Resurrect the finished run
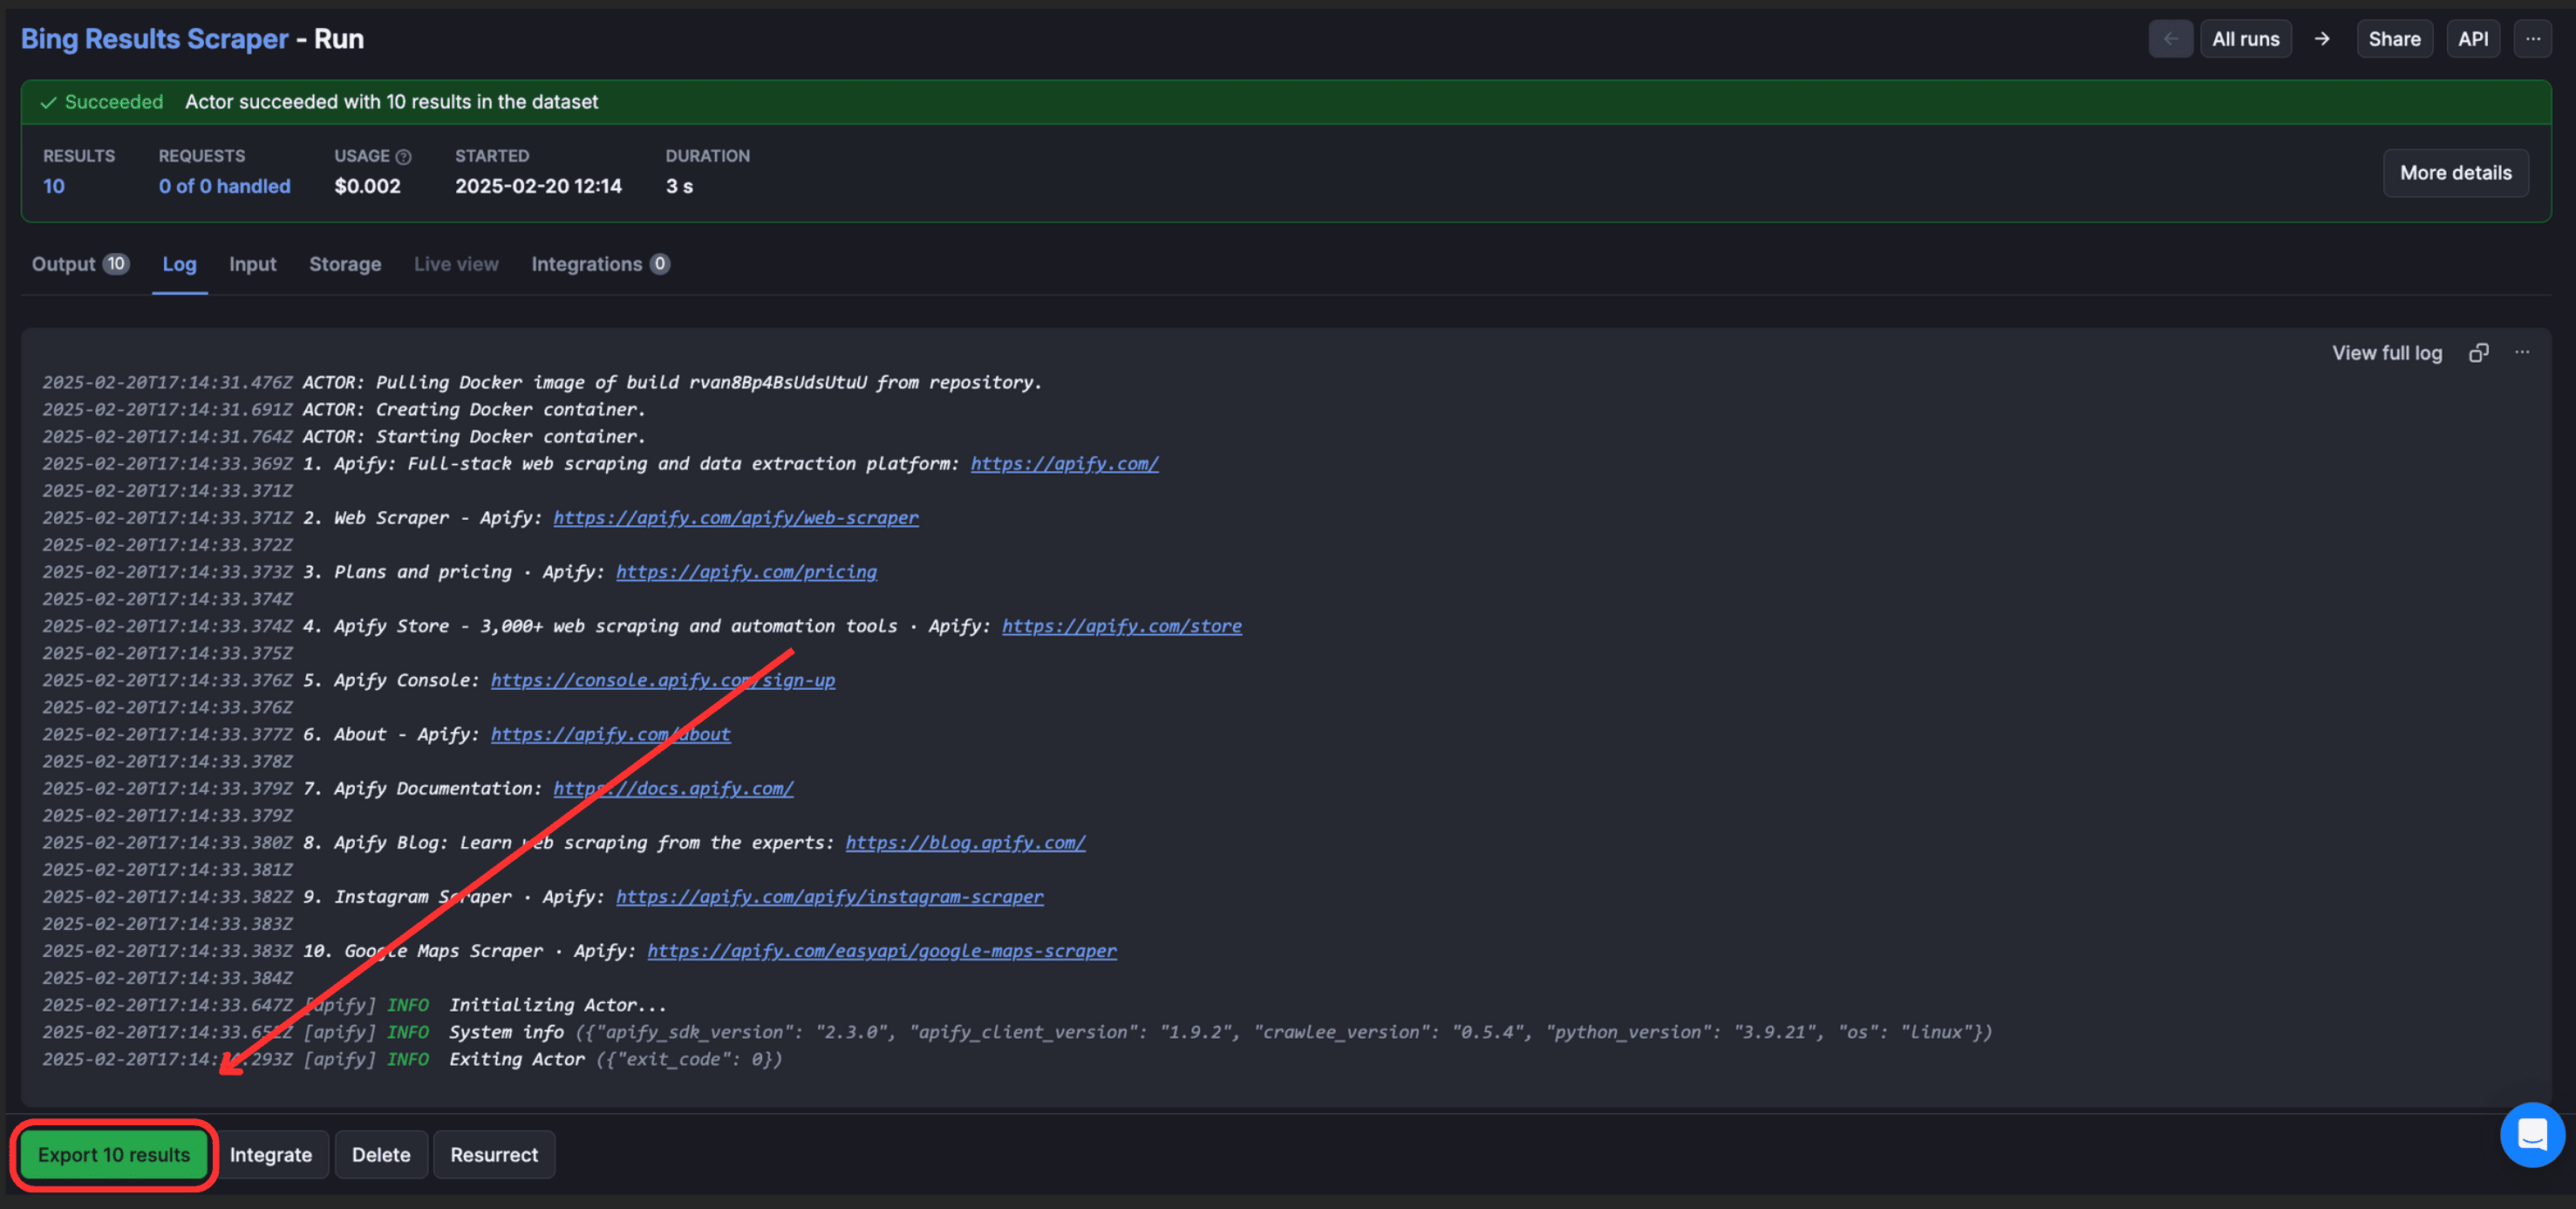 (494, 1154)
